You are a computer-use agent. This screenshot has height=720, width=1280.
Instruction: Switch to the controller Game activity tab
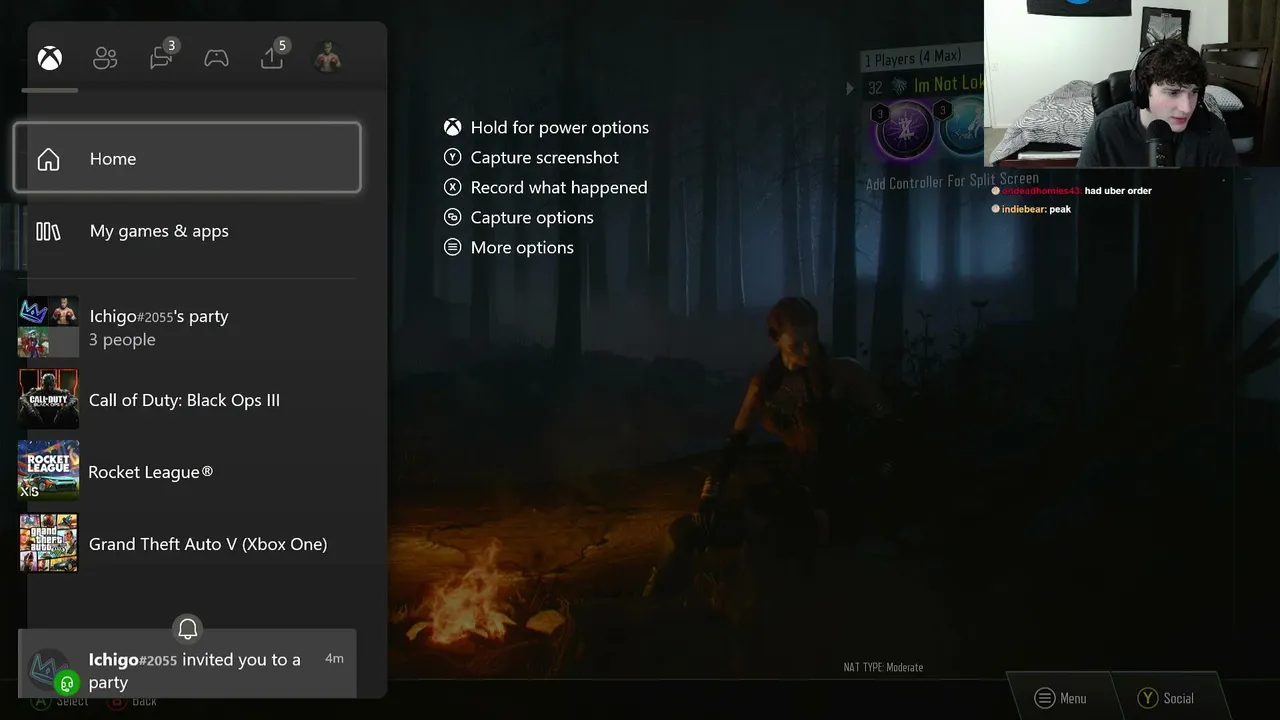click(216, 58)
